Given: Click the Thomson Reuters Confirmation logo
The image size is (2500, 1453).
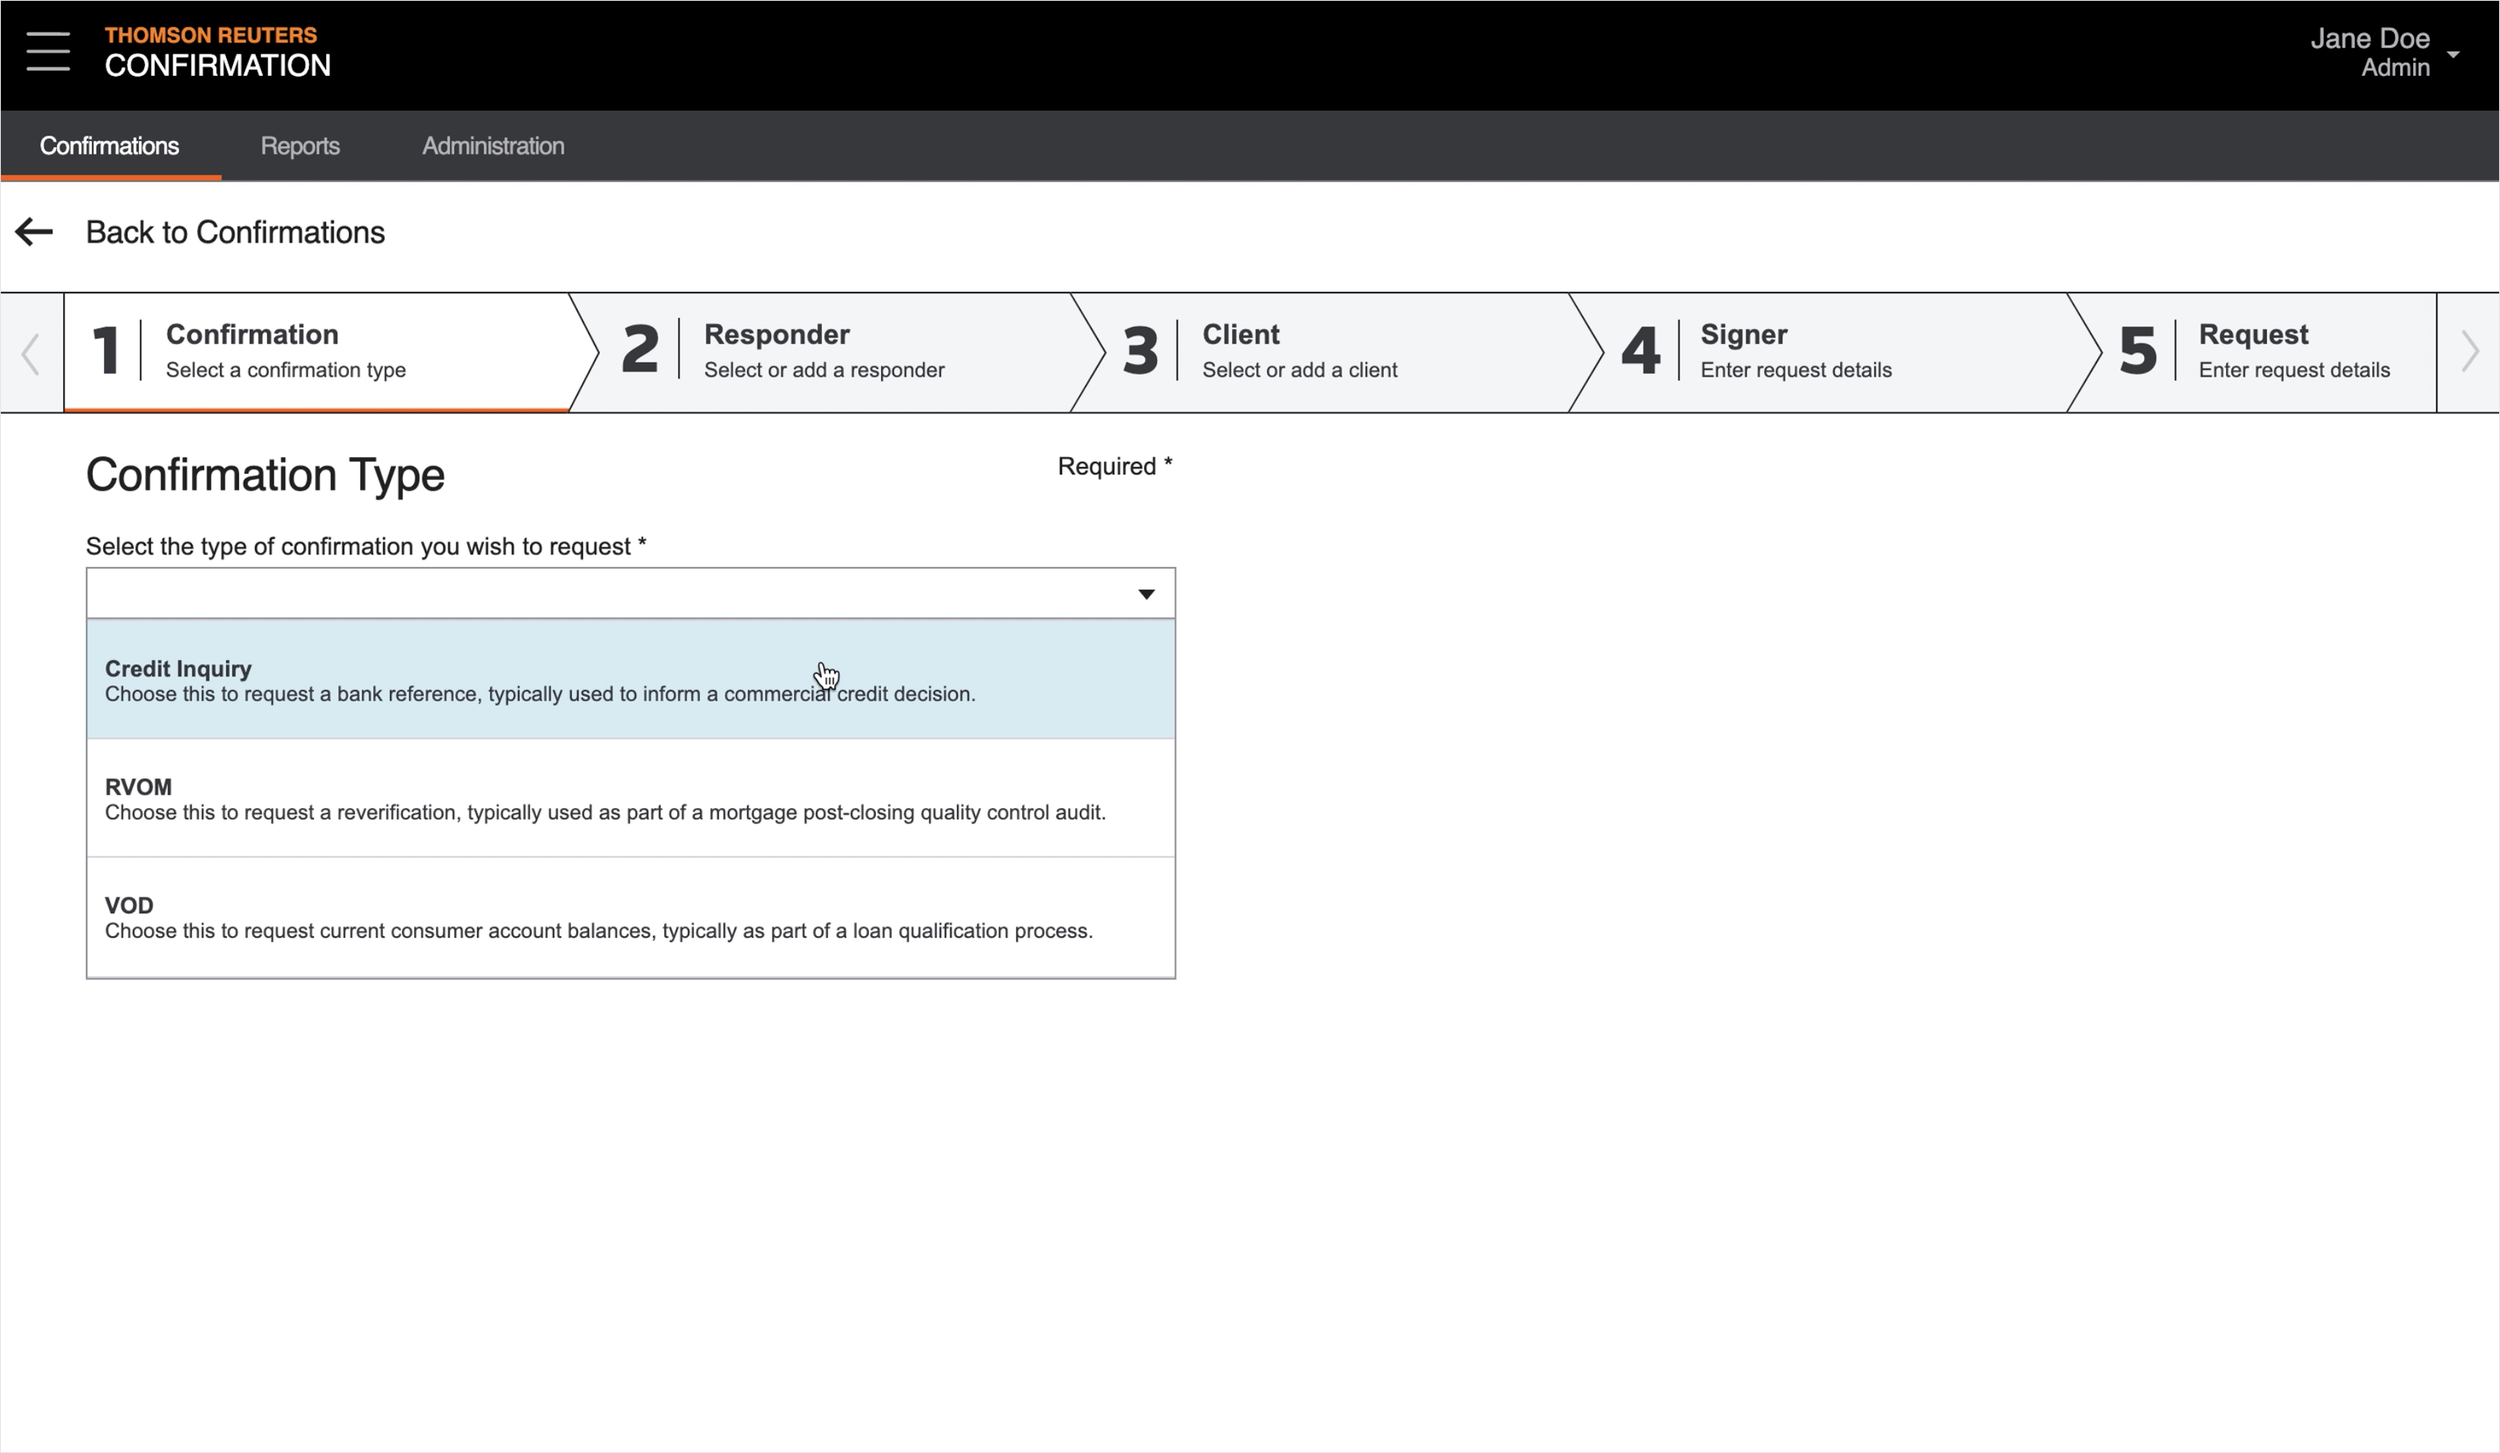Looking at the screenshot, I should pos(217,52).
